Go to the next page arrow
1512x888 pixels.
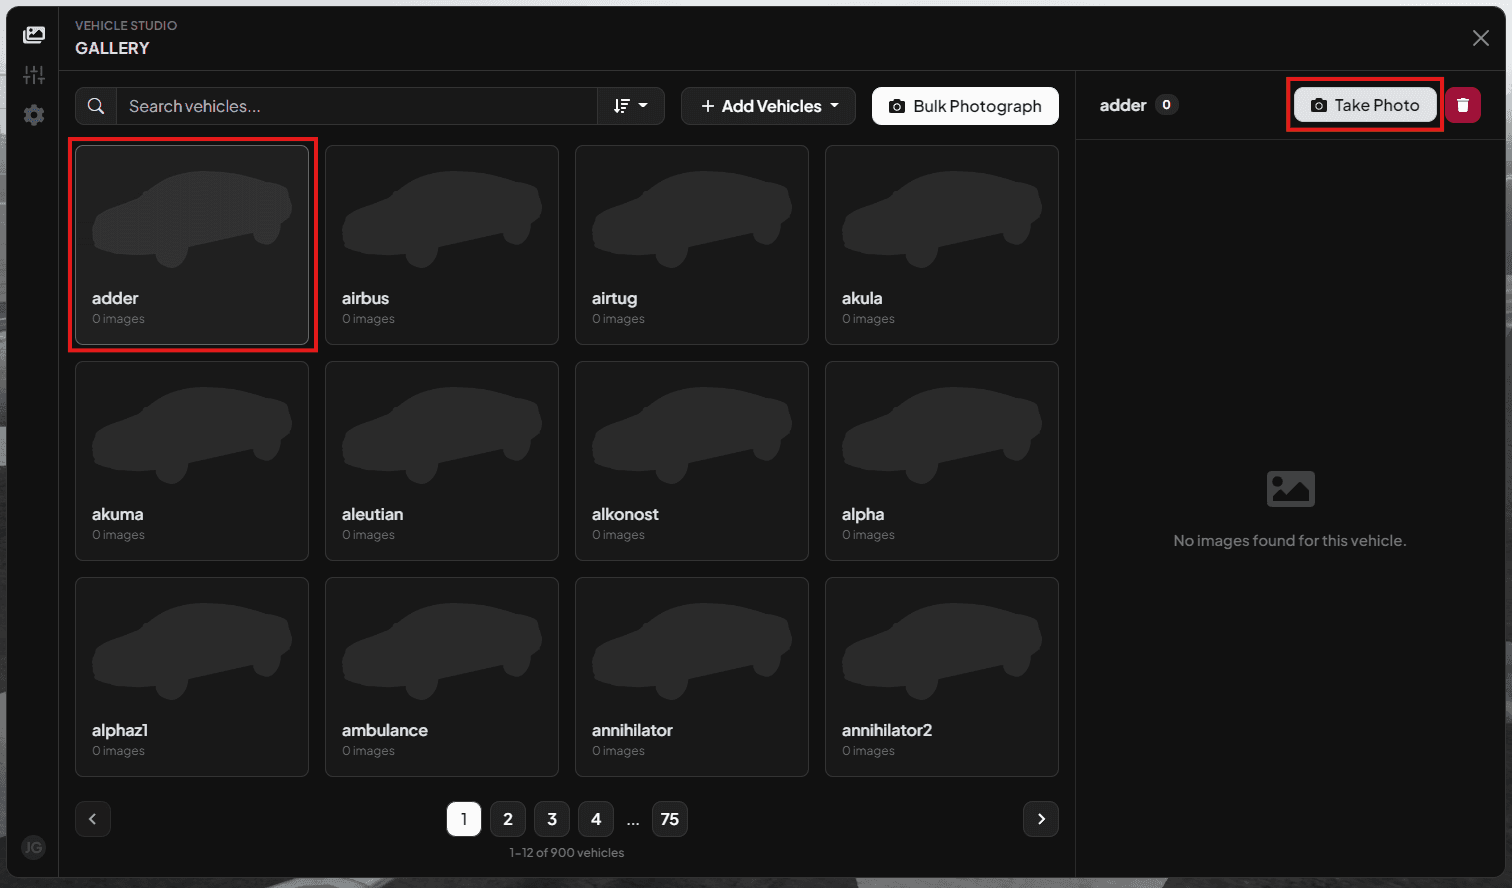(x=1041, y=819)
